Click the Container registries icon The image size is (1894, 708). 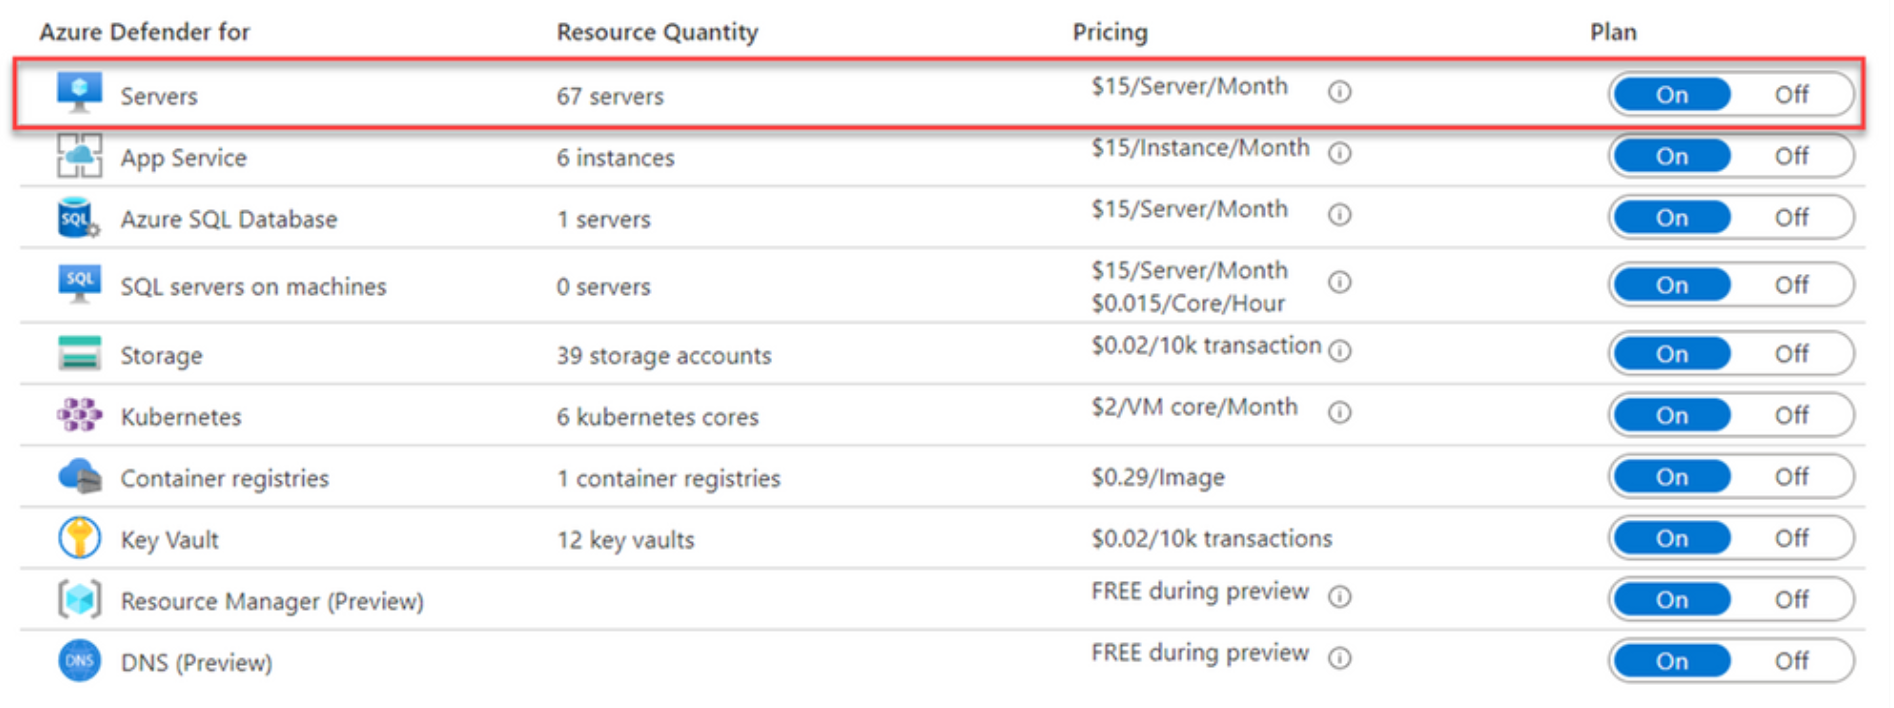(79, 477)
